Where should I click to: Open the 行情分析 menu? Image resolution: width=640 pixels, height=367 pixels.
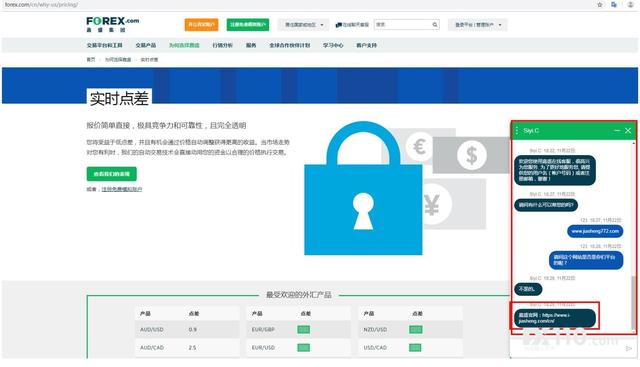click(222, 45)
